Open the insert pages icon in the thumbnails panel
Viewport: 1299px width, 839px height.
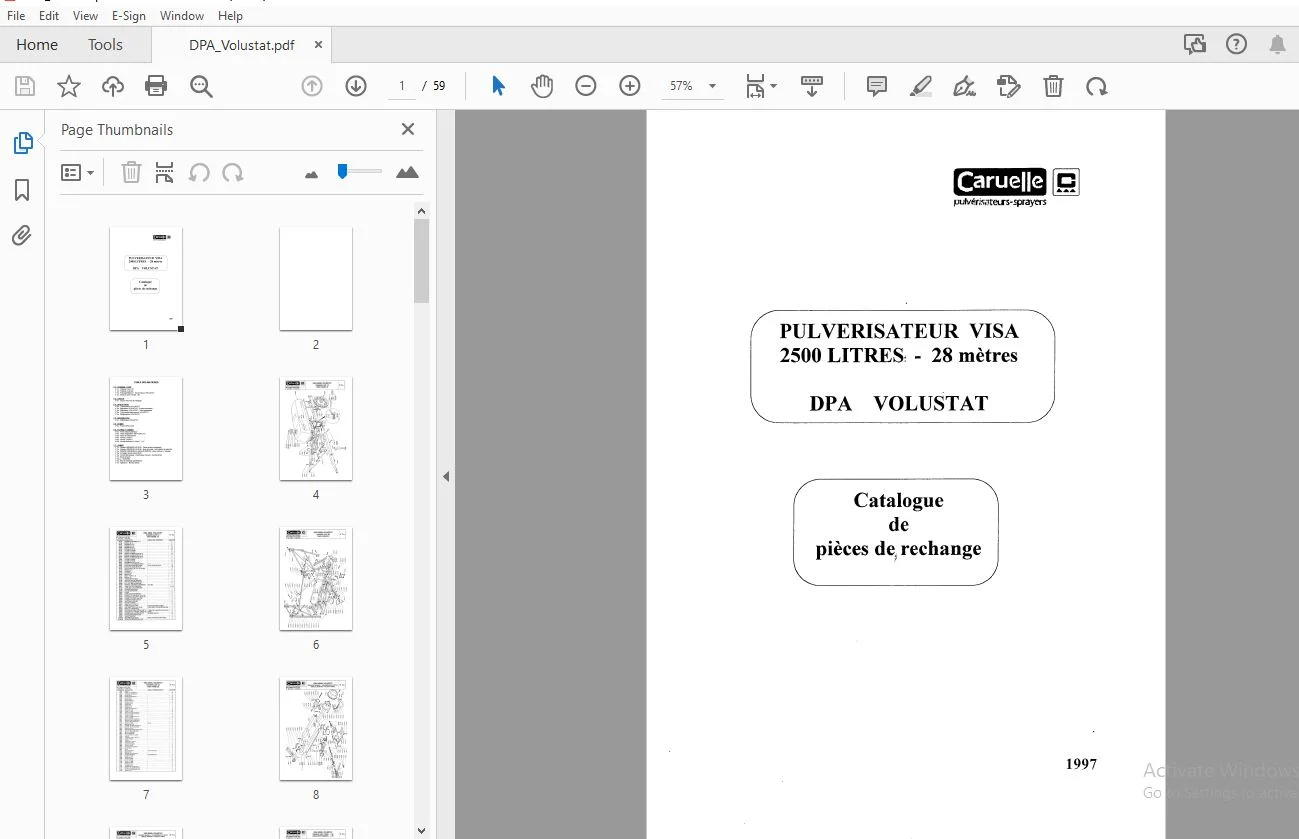click(165, 172)
